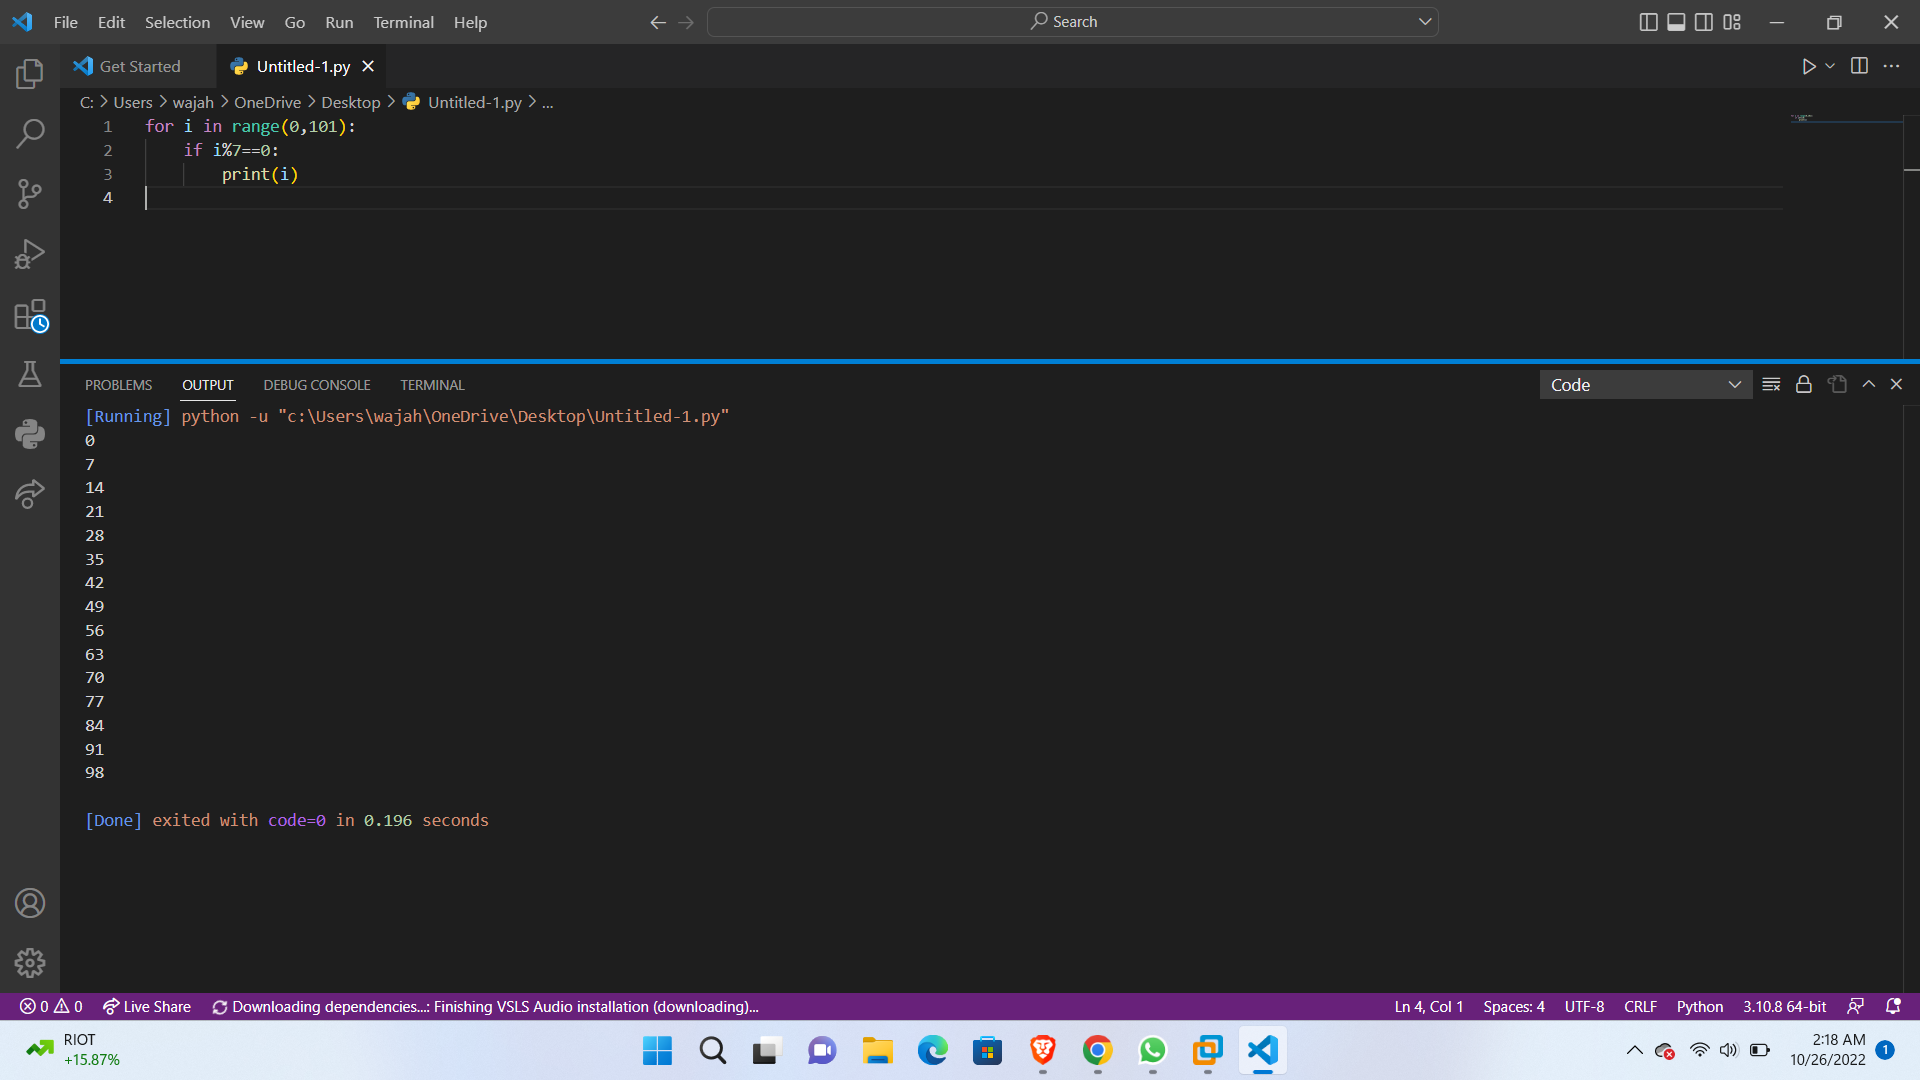Switch to the TERMINAL panel tab
The height and width of the screenshot is (1080, 1920).
(x=432, y=385)
